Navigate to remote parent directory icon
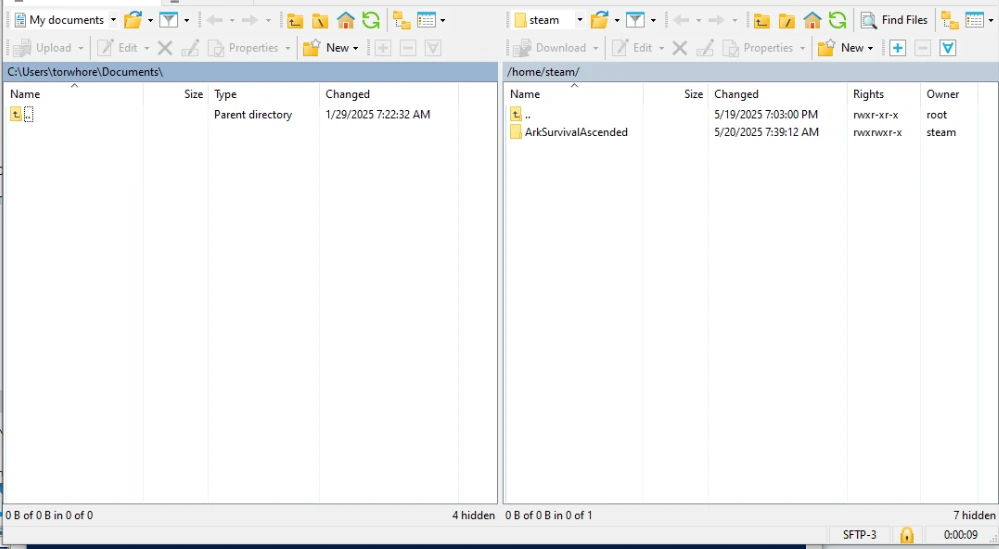The height and width of the screenshot is (549, 999). pos(762,20)
